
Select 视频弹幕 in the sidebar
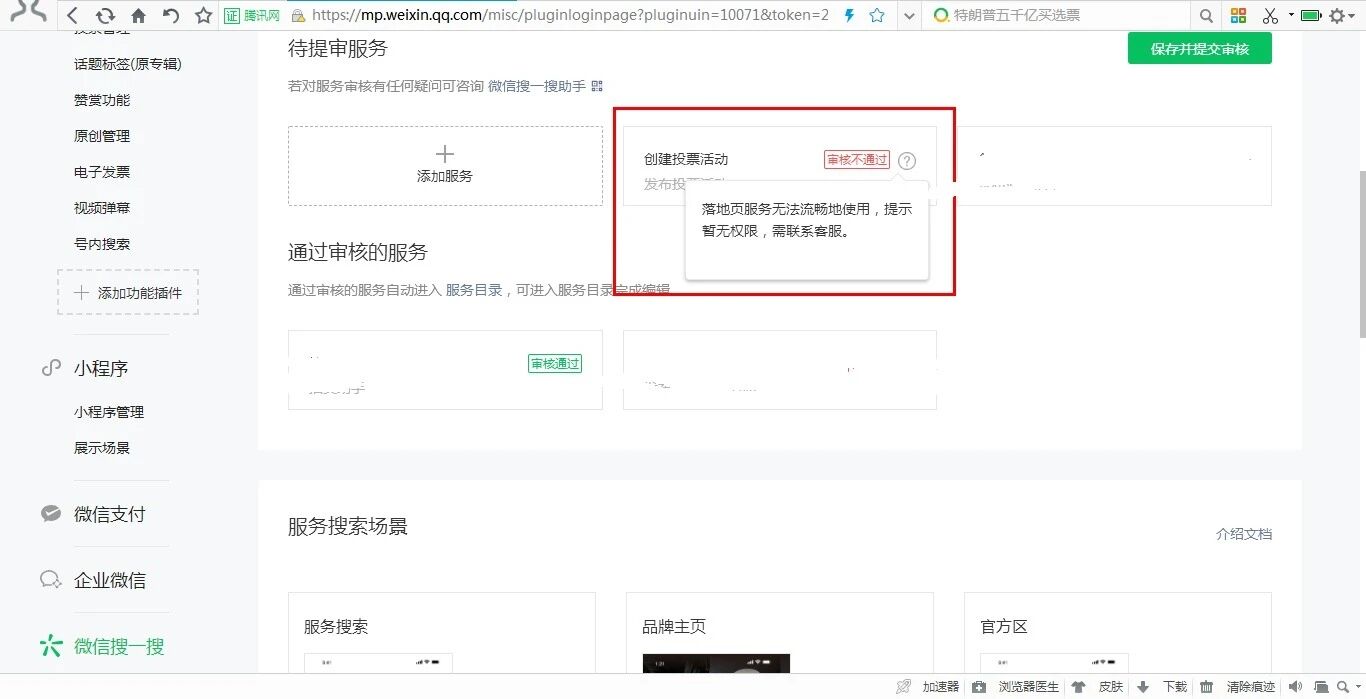click(102, 208)
